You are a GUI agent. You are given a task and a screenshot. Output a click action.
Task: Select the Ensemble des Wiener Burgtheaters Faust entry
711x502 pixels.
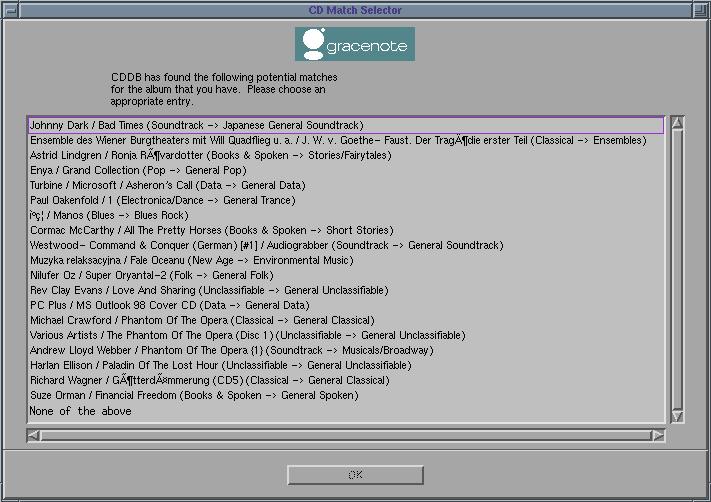[x=346, y=140]
